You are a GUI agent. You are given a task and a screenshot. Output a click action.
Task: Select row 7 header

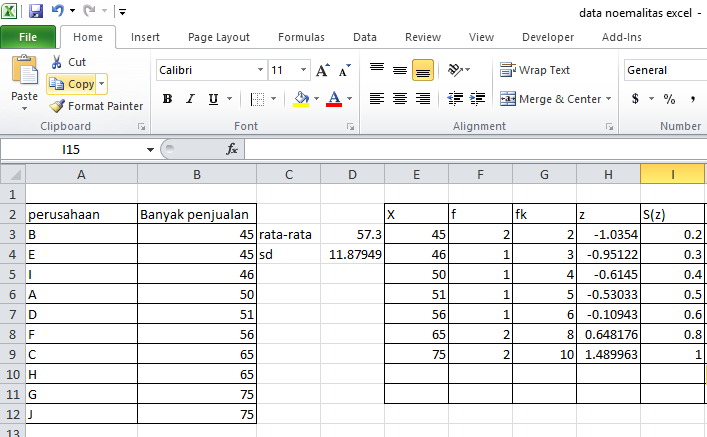coord(13,314)
